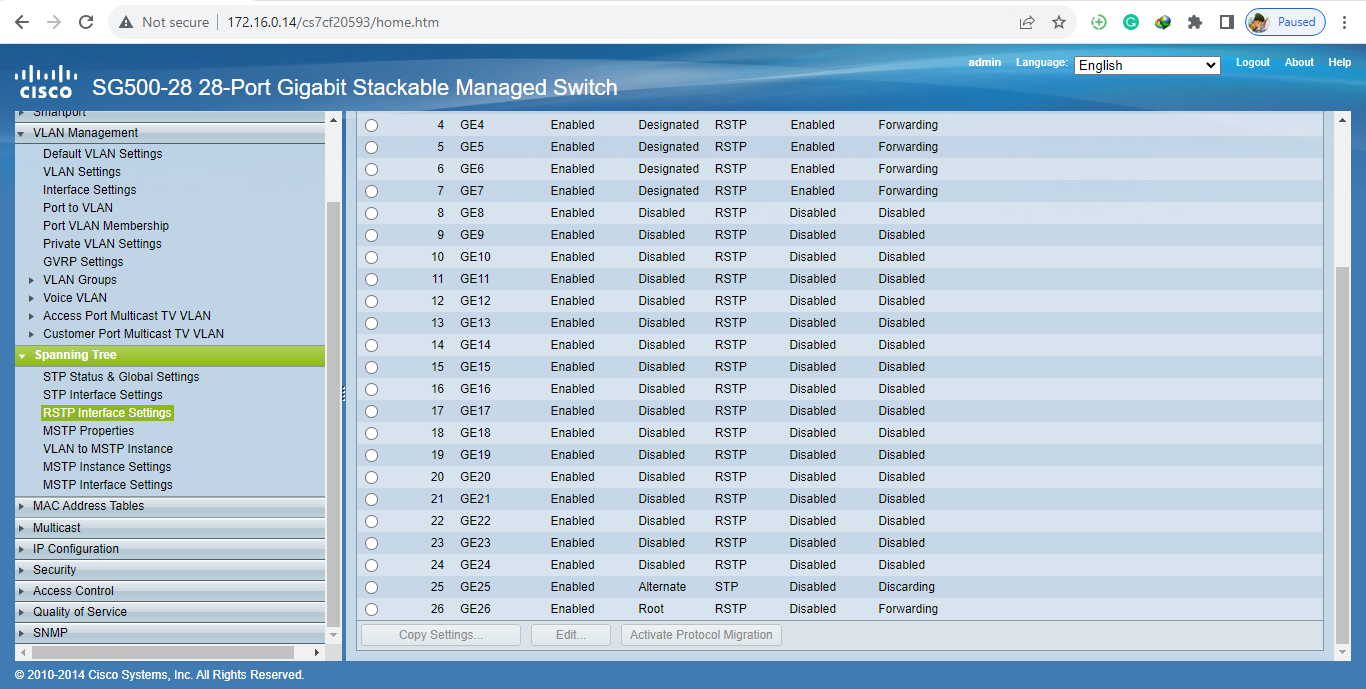Screen dimensions: 1366x689
Task: Click the Logout link
Action: click(1253, 62)
